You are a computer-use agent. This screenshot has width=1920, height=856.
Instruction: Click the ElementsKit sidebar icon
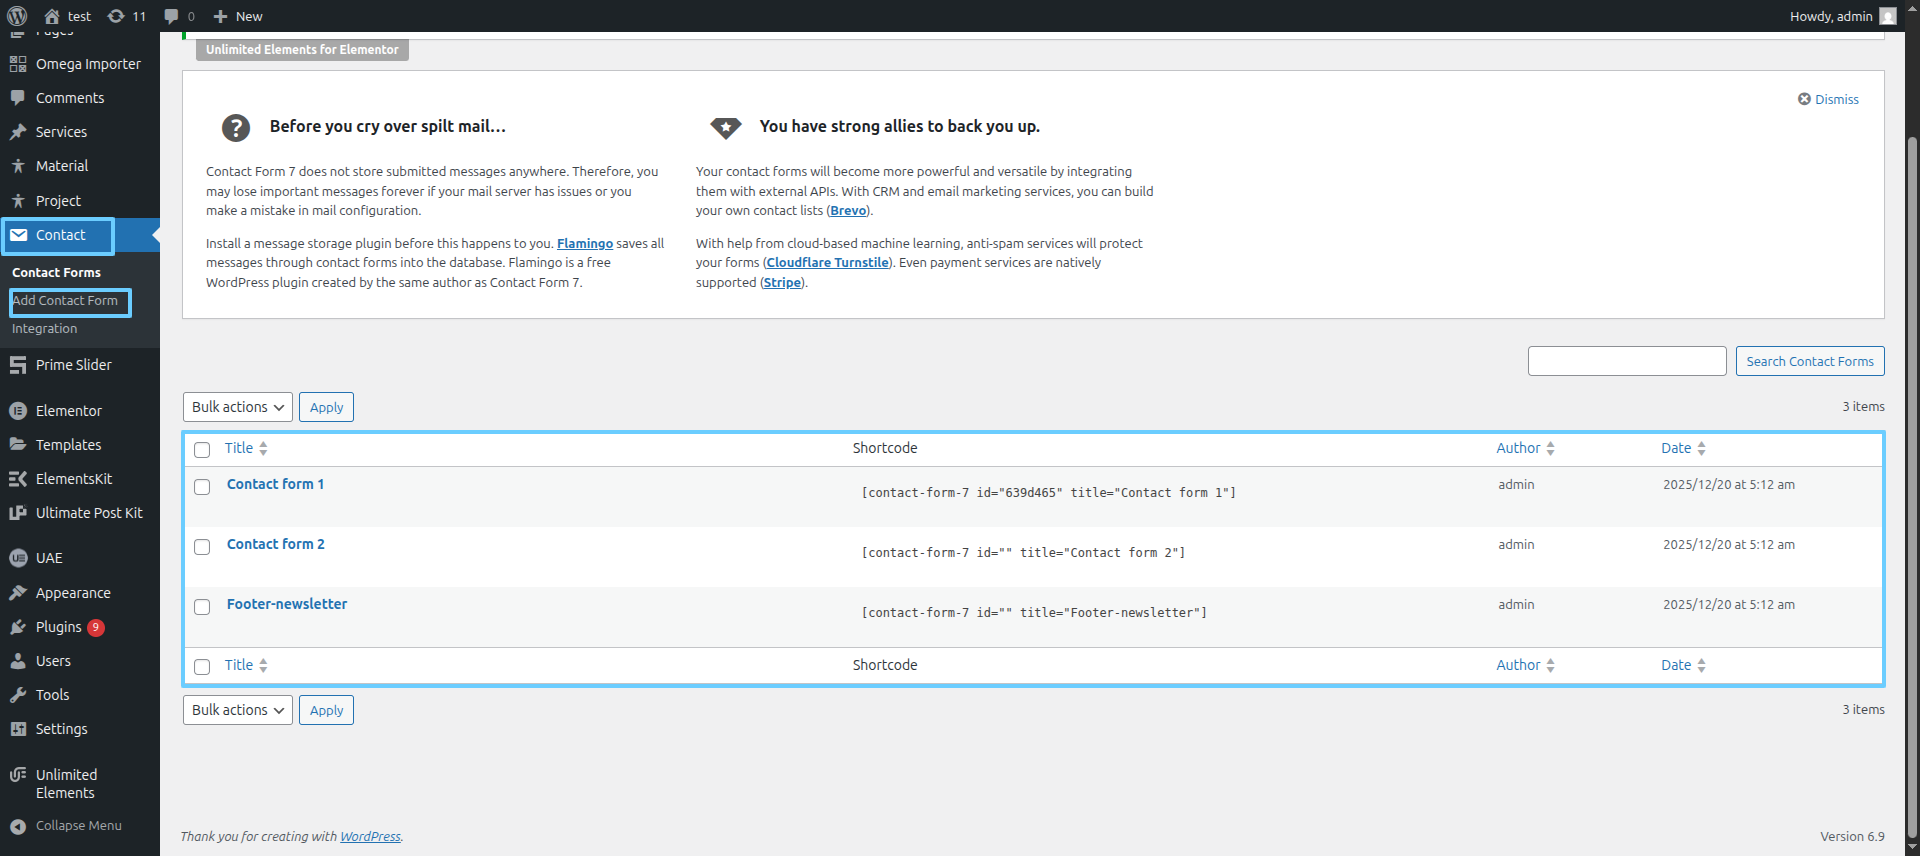point(18,479)
